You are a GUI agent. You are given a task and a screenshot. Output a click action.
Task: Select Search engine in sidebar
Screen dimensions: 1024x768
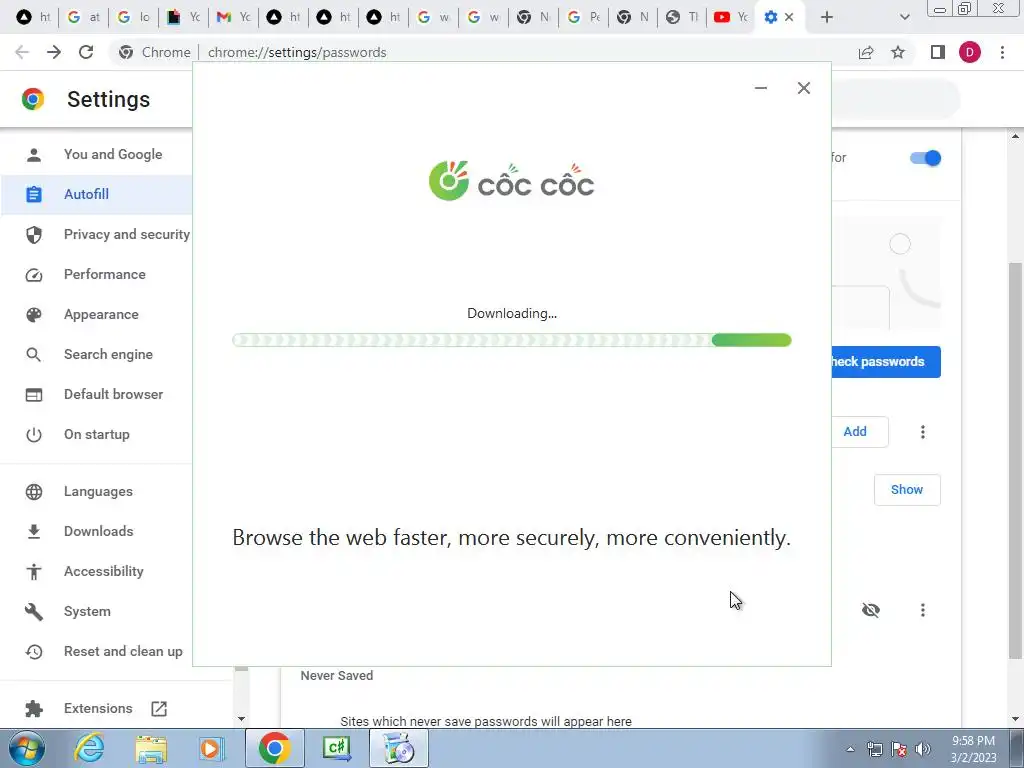click(x=108, y=354)
